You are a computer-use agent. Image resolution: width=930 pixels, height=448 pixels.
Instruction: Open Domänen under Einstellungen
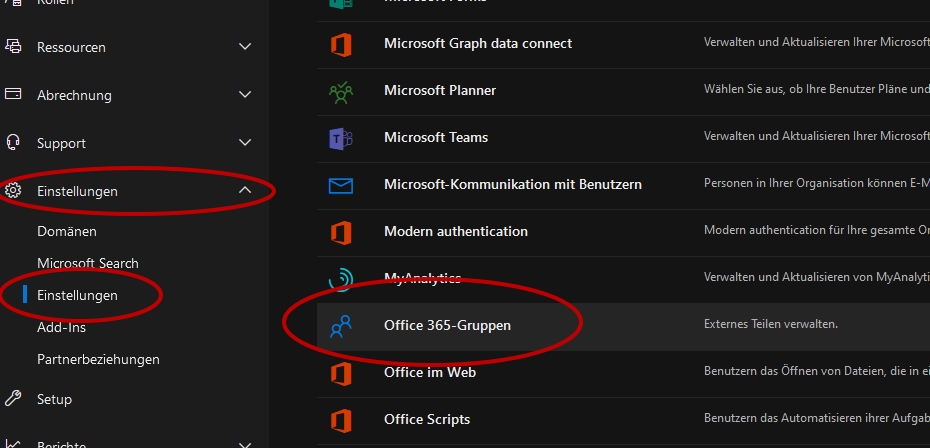tap(66, 231)
